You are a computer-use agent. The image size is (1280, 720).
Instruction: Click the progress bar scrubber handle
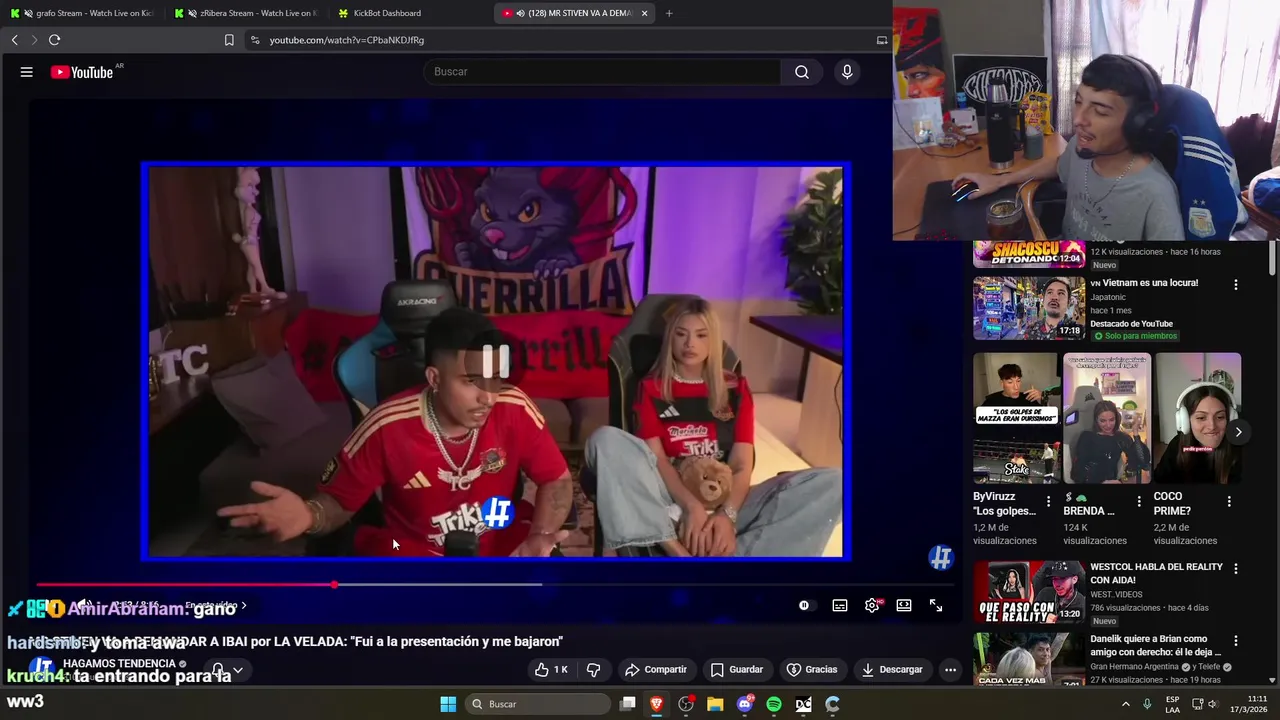coord(334,585)
